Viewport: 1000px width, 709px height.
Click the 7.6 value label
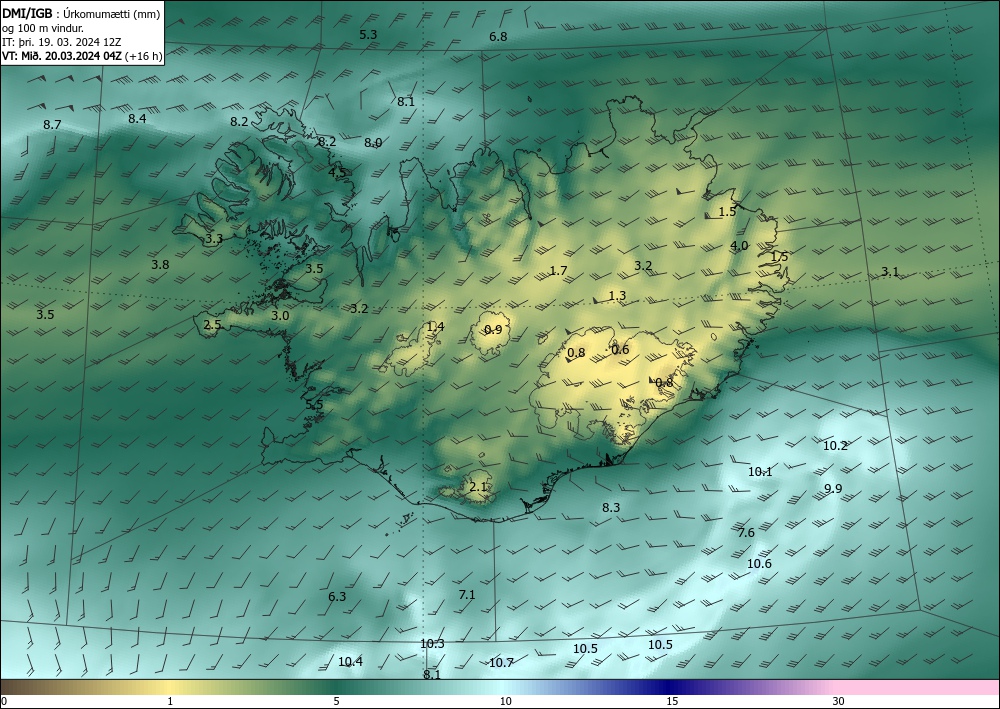[746, 533]
